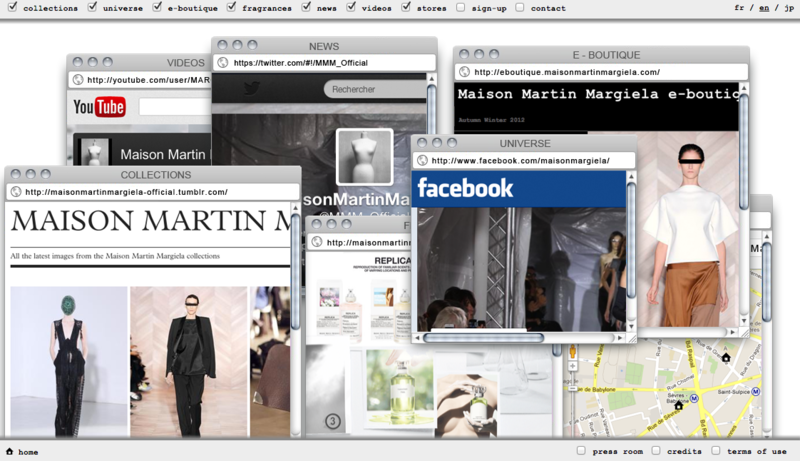
Task: Click scroll up arrow in E-Boutique window
Action: tap(743, 88)
